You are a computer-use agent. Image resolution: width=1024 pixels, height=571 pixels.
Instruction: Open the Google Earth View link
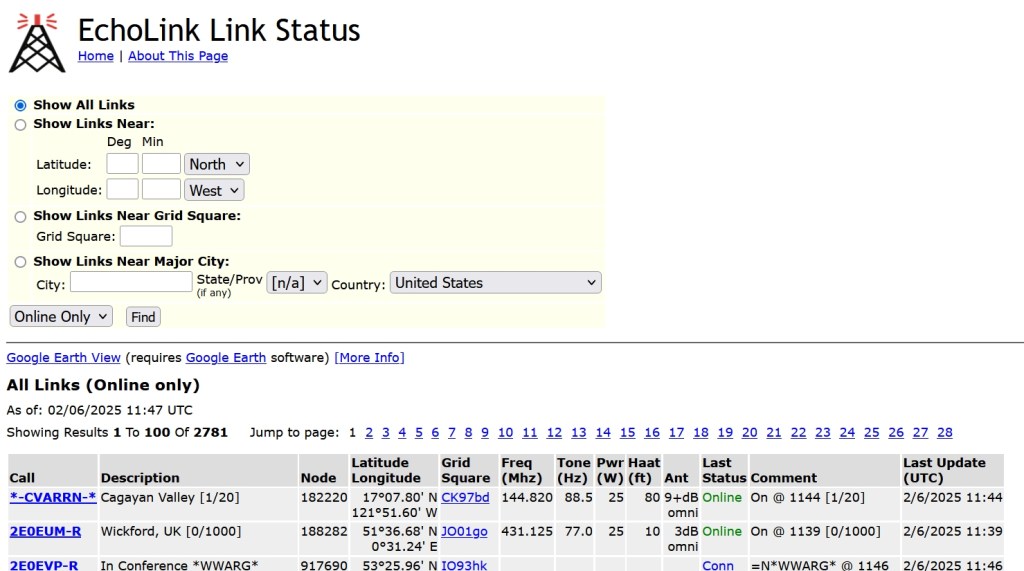click(x=64, y=358)
